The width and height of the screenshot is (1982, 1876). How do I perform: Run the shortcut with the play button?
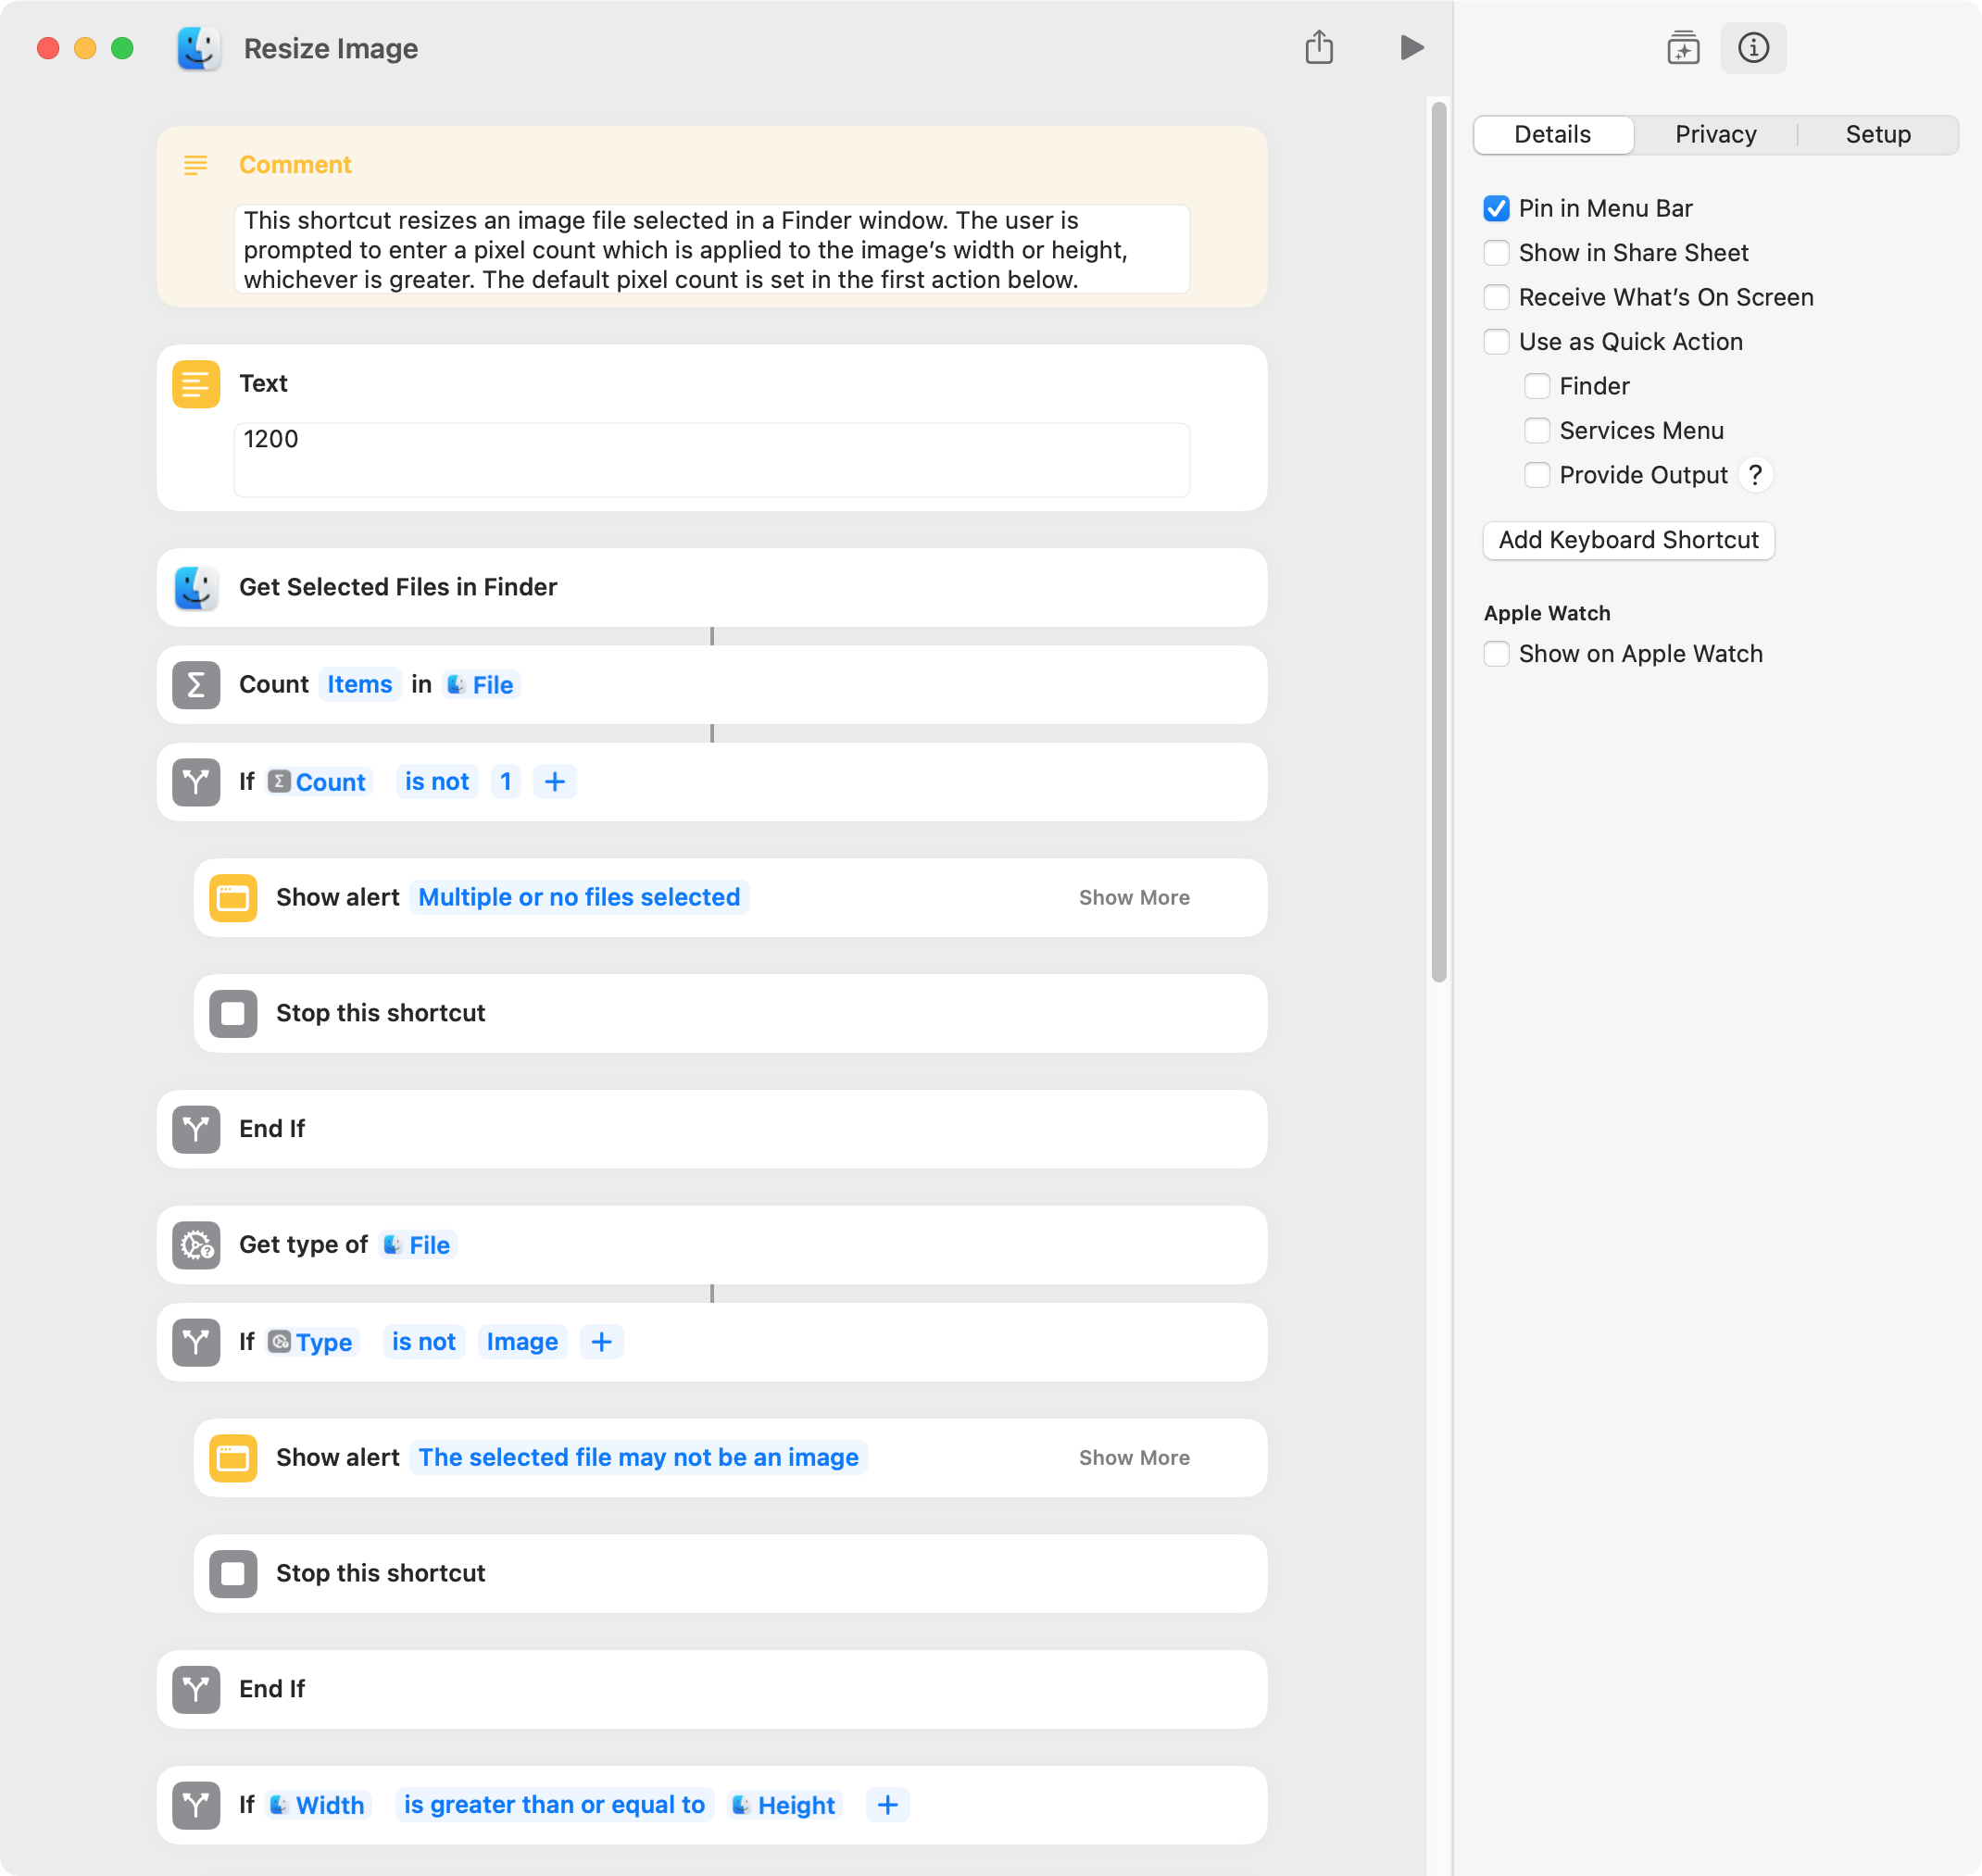point(1411,47)
